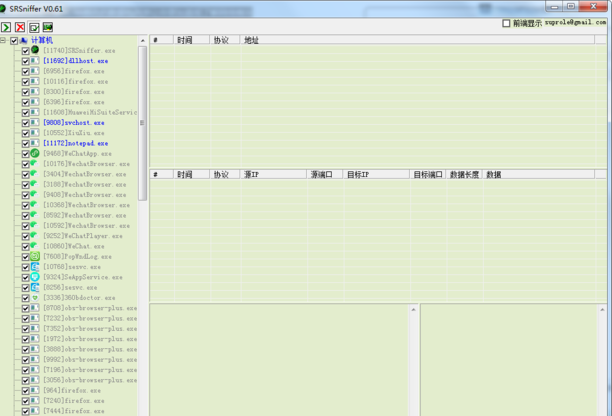The image size is (612, 416).
Task: Select [7240]firefox.exe tree row
Action: pyautogui.click(x=74, y=400)
